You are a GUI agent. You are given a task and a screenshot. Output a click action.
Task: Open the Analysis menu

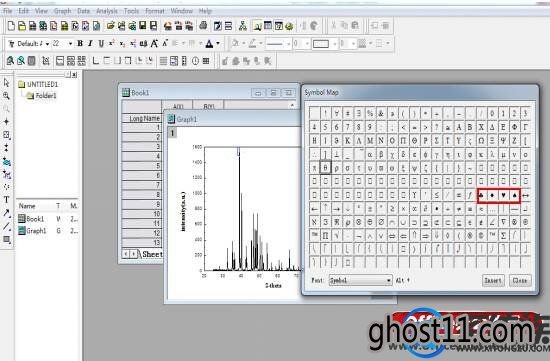pos(107,11)
